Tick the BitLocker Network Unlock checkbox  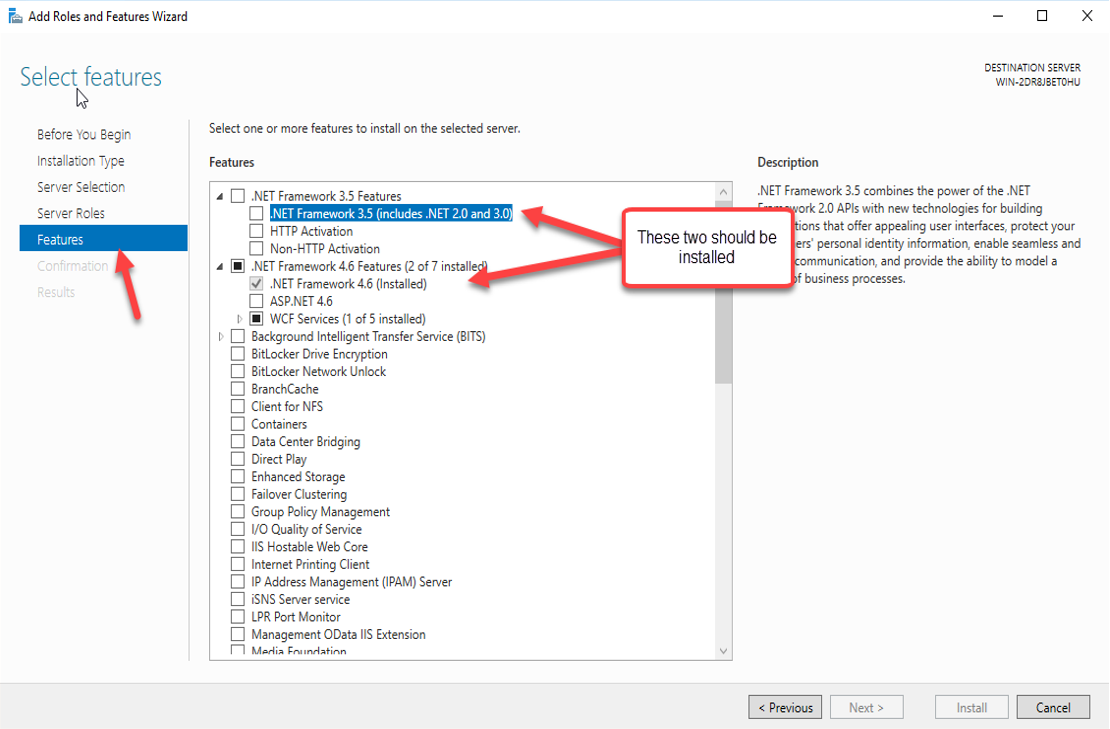(238, 372)
